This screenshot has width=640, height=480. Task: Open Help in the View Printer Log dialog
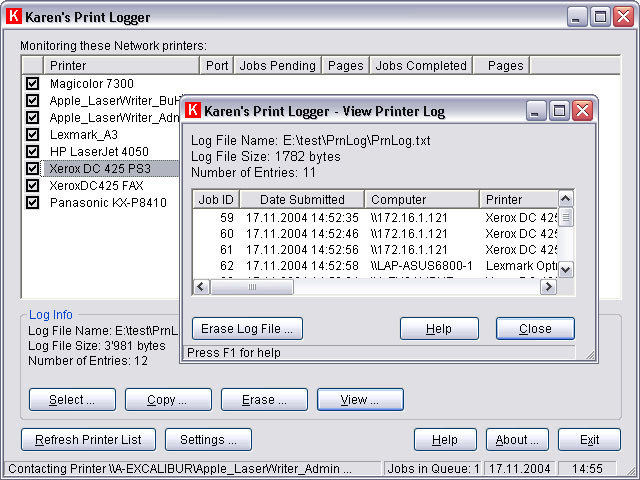(439, 329)
